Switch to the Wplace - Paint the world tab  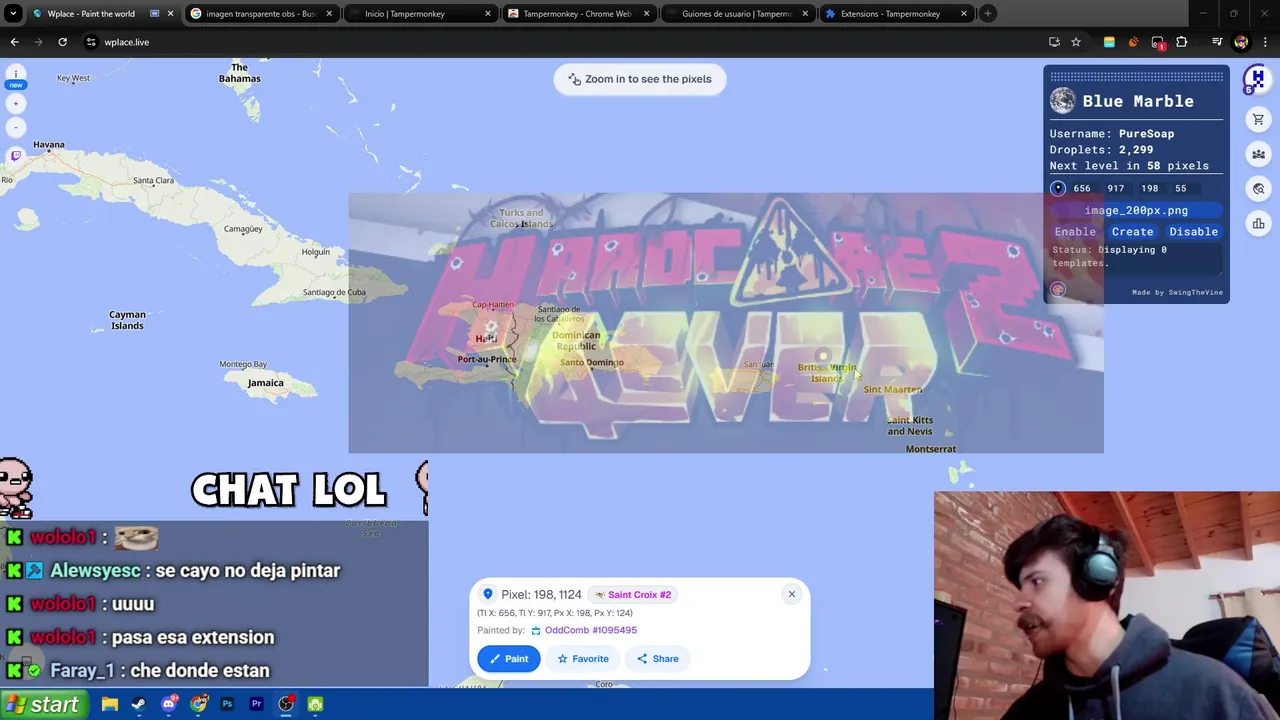[x=101, y=14]
